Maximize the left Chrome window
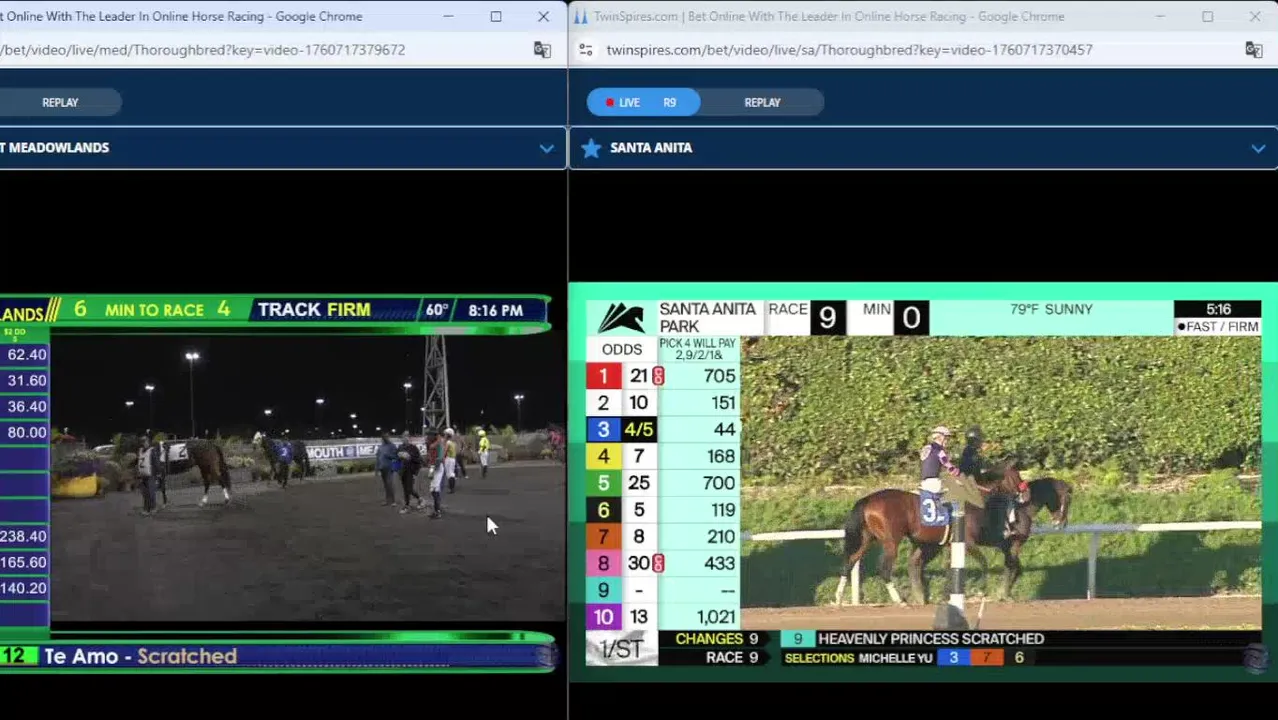The height and width of the screenshot is (720, 1278). (x=495, y=16)
